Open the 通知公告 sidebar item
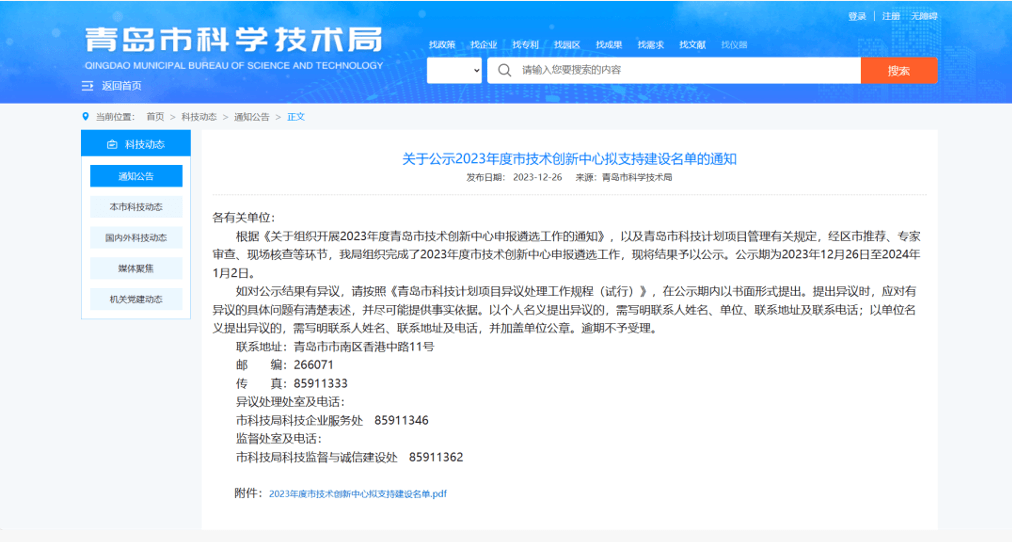The height and width of the screenshot is (542, 1012). tap(136, 176)
